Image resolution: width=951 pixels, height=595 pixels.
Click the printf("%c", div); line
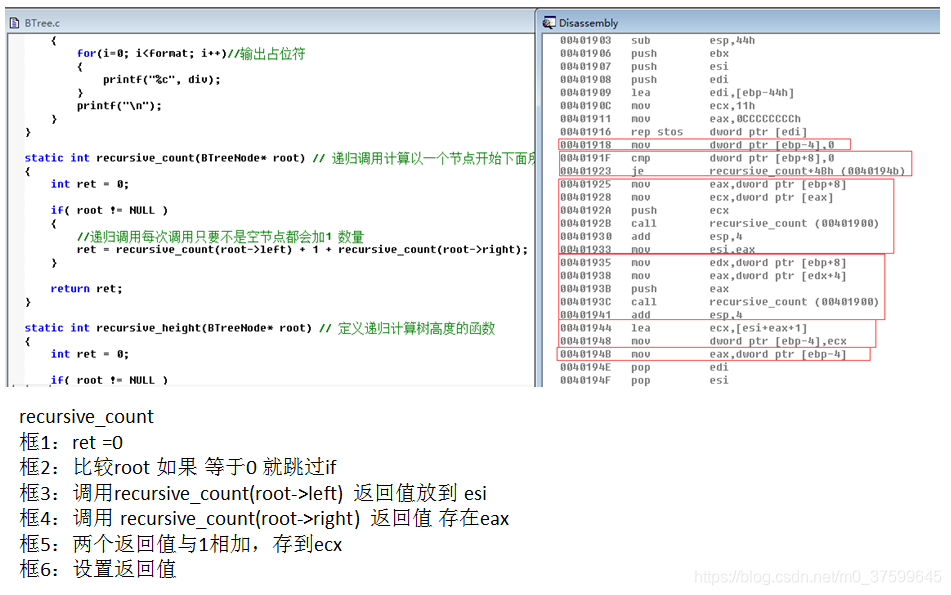click(x=162, y=79)
